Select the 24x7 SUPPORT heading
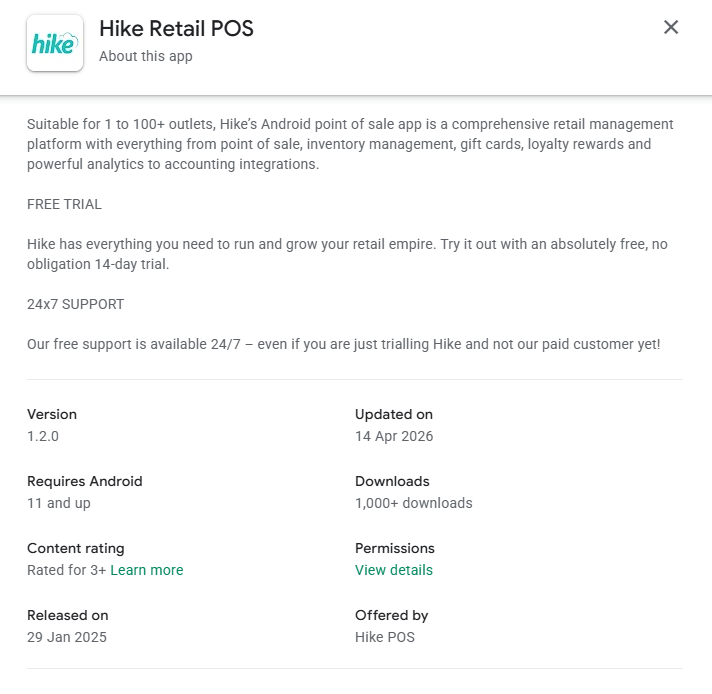This screenshot has height=694, width=712. pos(76,304)
